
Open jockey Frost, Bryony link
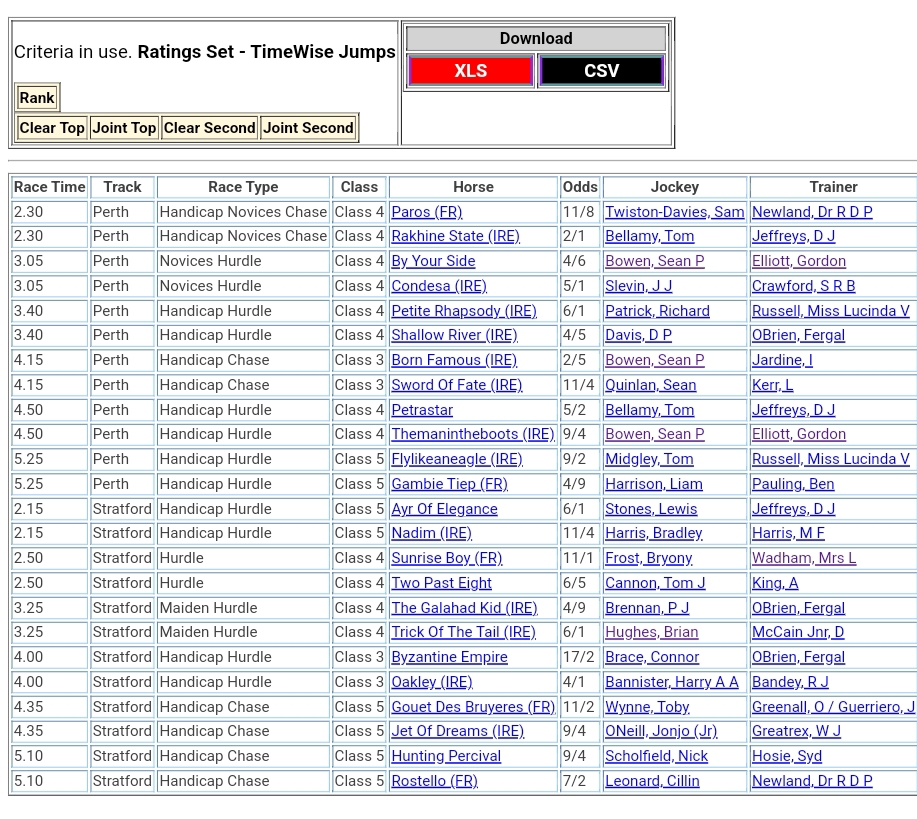coord(648,558)
